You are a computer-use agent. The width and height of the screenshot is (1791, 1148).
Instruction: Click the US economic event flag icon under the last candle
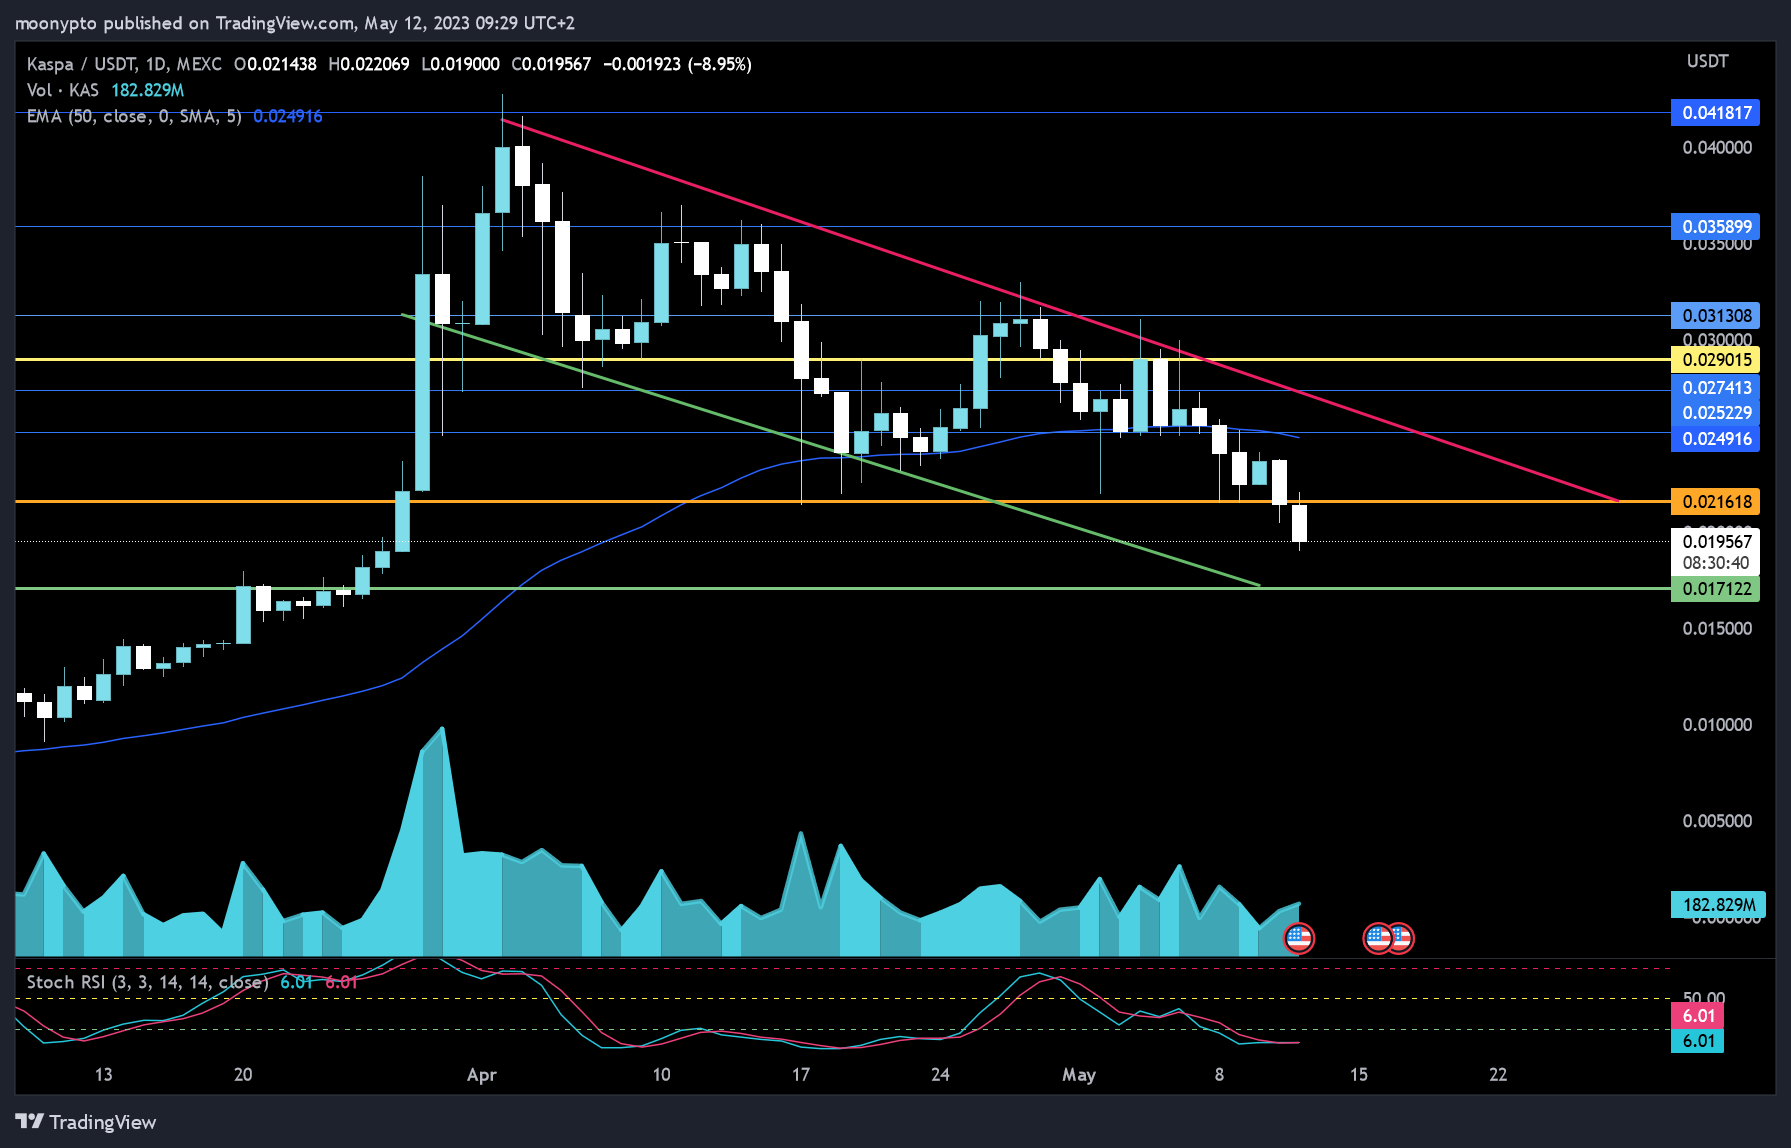[1298, 938]
